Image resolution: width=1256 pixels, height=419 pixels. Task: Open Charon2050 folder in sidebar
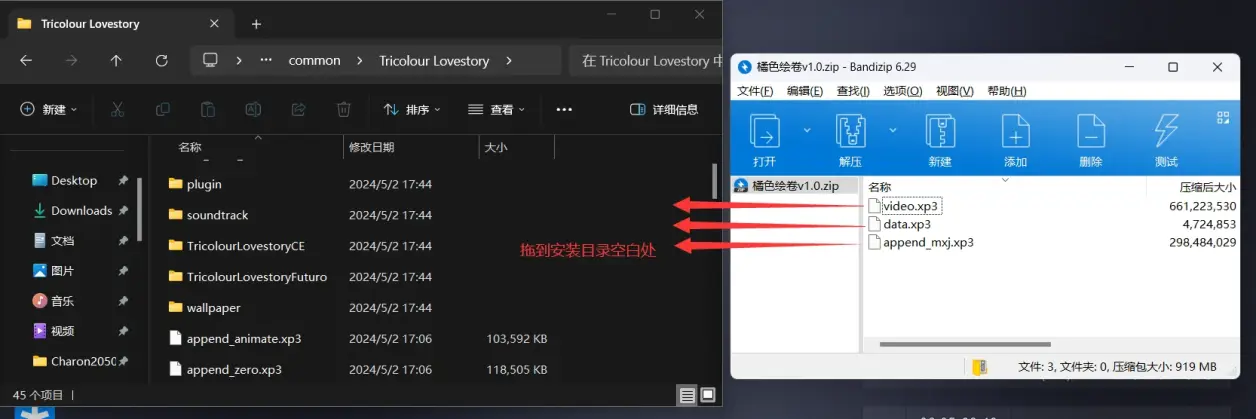pos(83,361)
